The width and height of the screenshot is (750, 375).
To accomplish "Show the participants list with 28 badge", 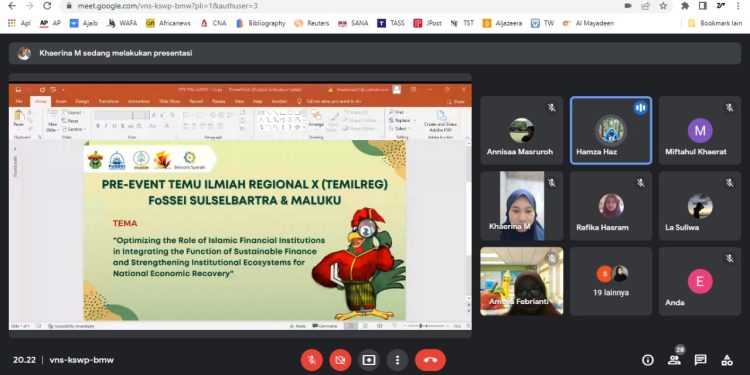I will (x=675, y=360).
